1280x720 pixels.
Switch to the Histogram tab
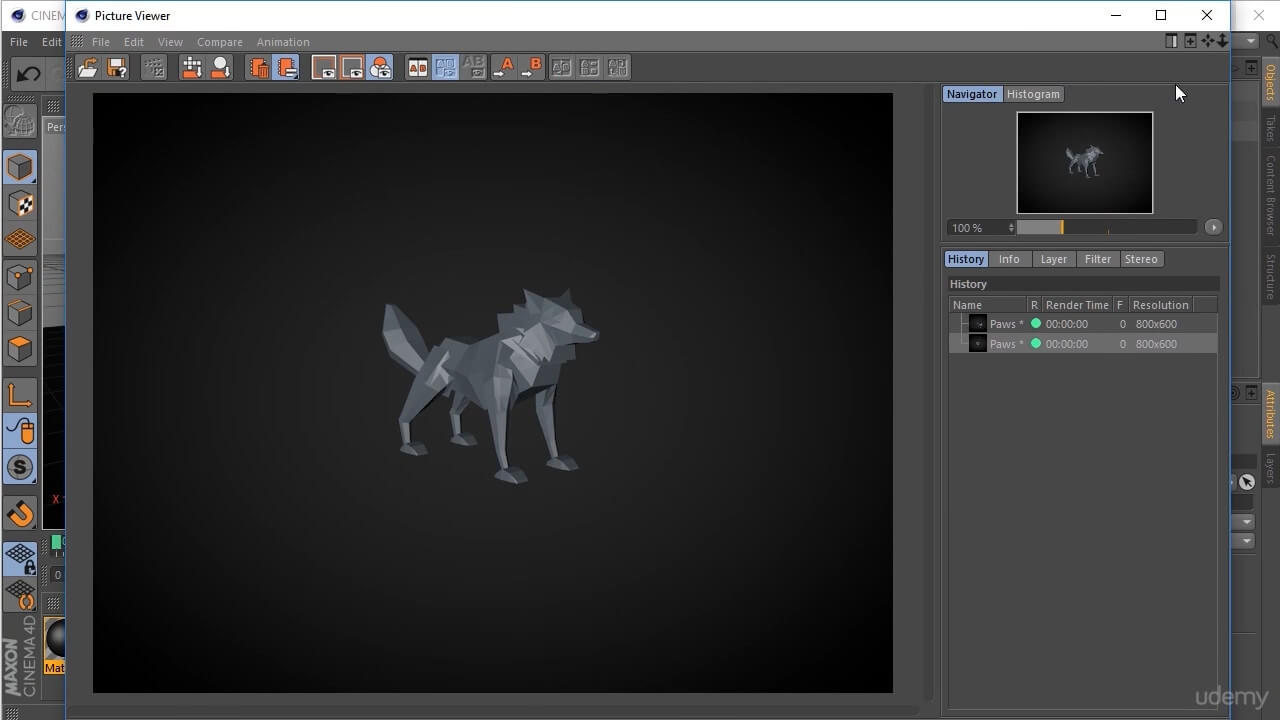tap(1033, 94)
